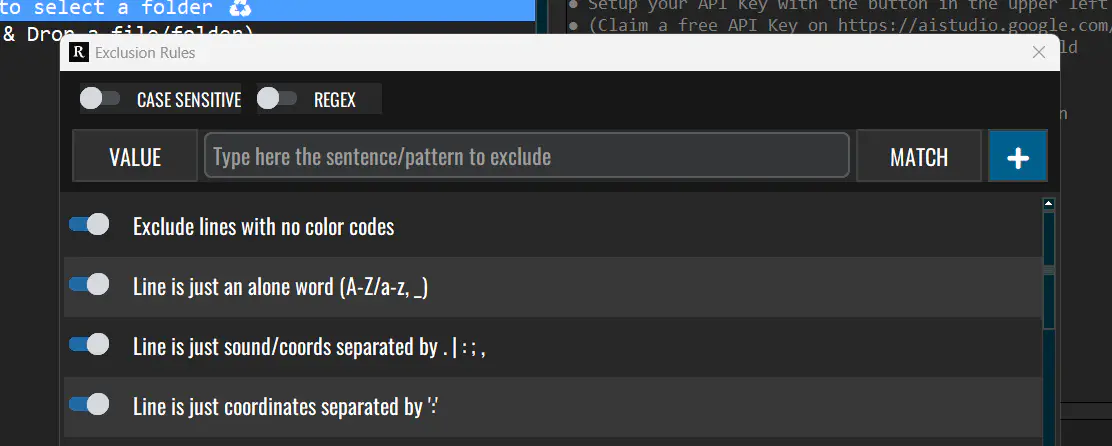The image size is (1112, 446).
Task: Select 'Line is just coordinates' rule text
Action: click(287, 407)
